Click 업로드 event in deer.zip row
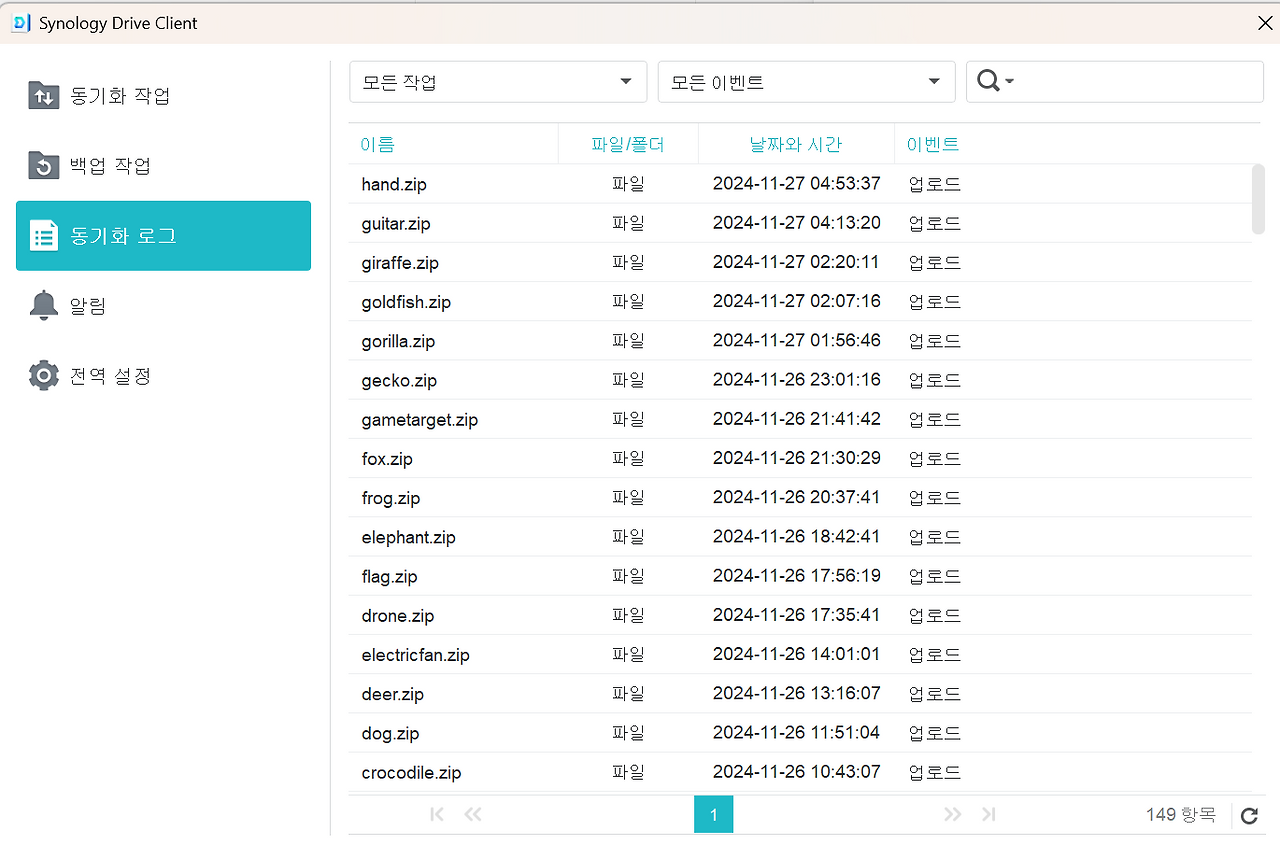The width and height of the screenshot is (1280, 845). click(x=935, y=693)
